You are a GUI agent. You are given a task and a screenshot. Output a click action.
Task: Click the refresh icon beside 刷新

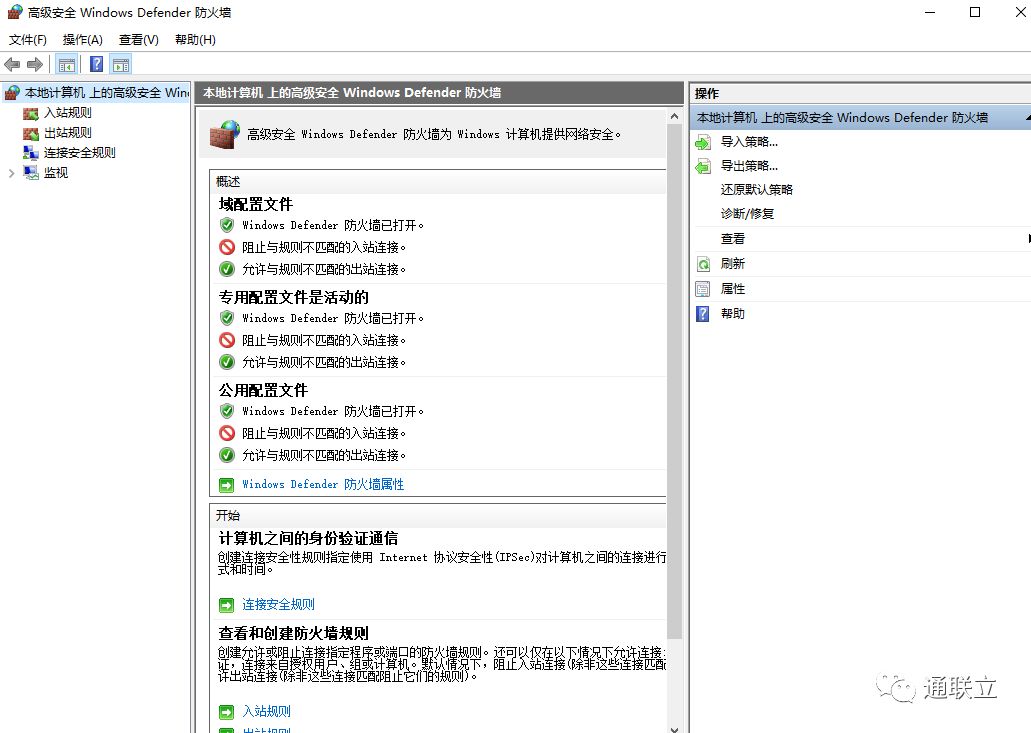coord(703,264)
